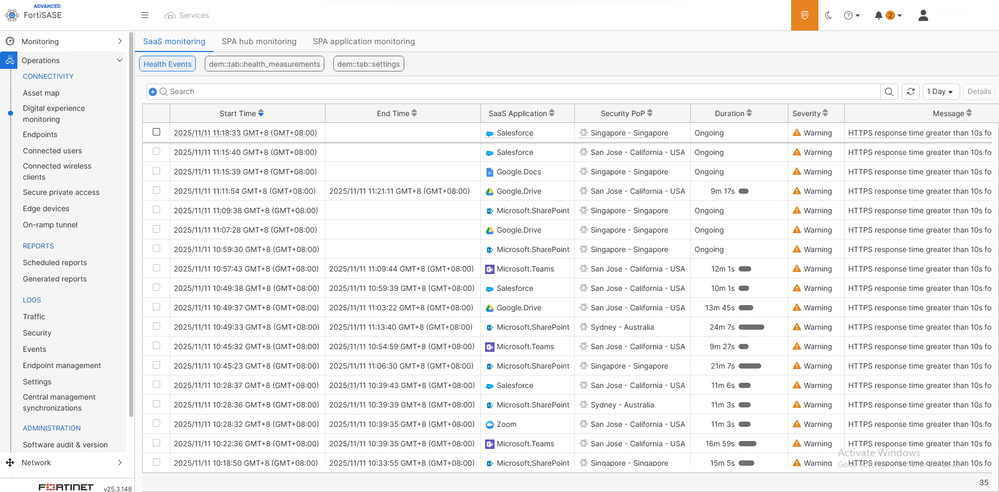Image resolution: width=999 pixels, height=492 pixels.
Task: Click the search magnifier icon
Action: 889,91
